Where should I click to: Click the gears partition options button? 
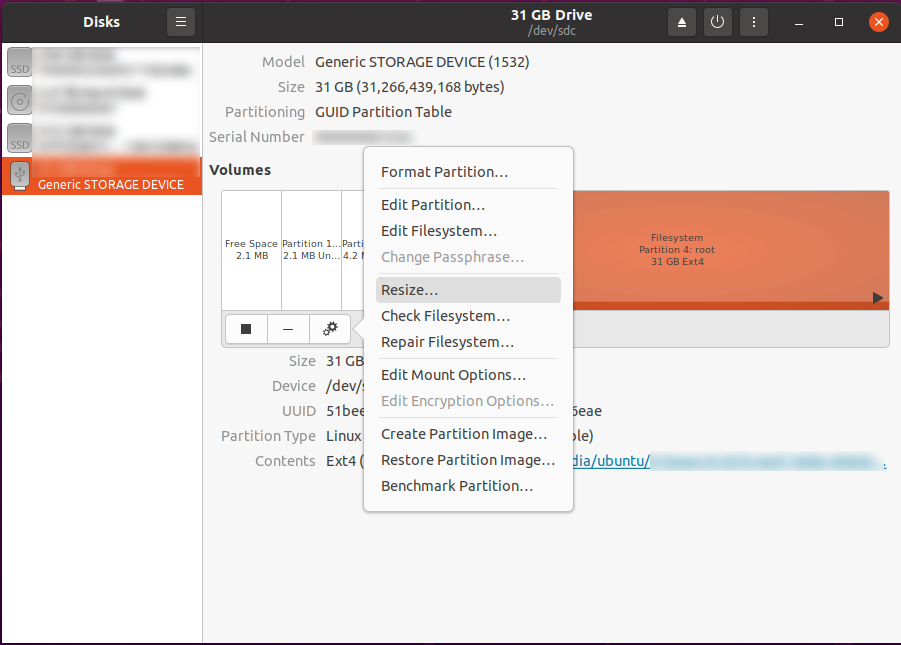click(x=330, y=329)
